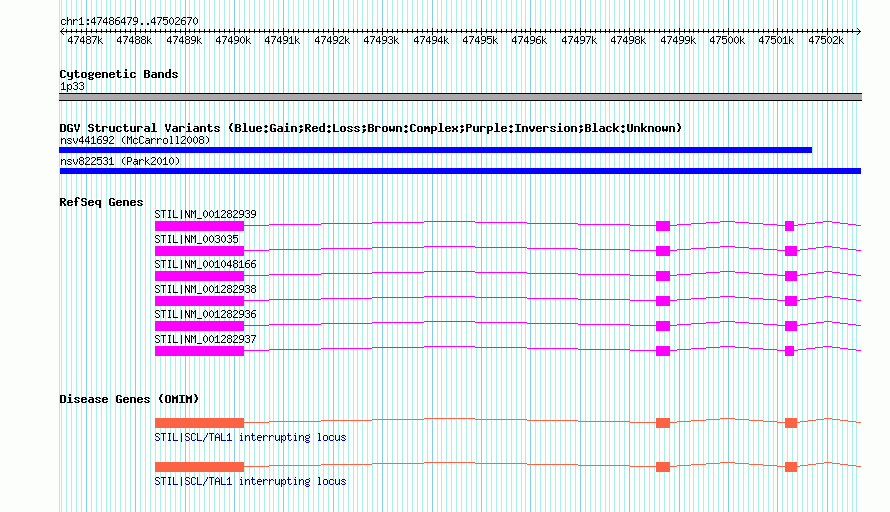Click the 47493k ruler tick label
The height and width of the screenshot is (512, 890).
click(x=381, y=40)
